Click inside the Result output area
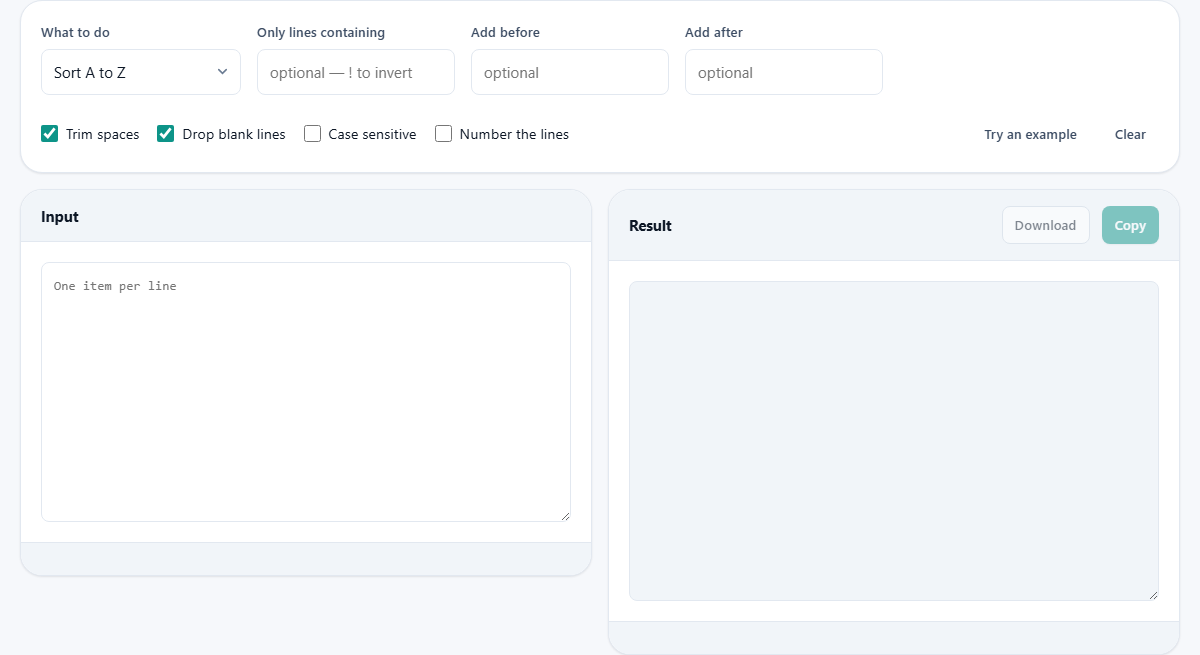Image resolution: width=1200 pixels, height=655 pixels. [894, 441]
